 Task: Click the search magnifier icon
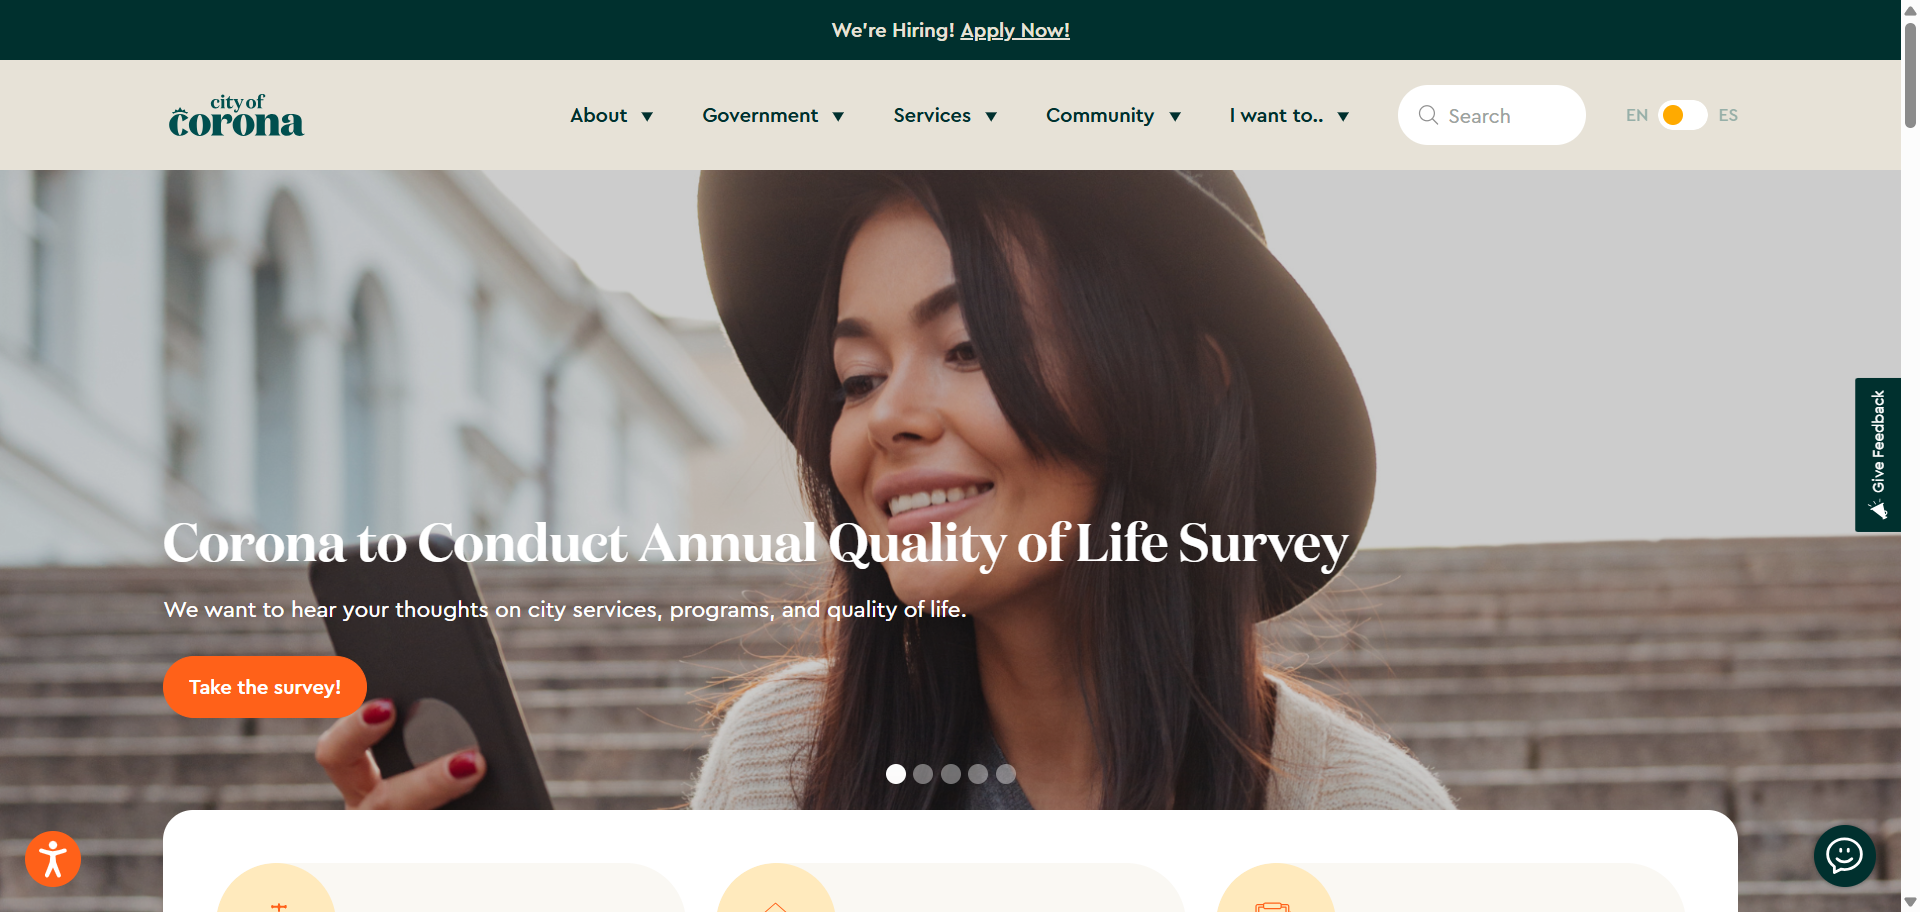tap(1428, 115)
